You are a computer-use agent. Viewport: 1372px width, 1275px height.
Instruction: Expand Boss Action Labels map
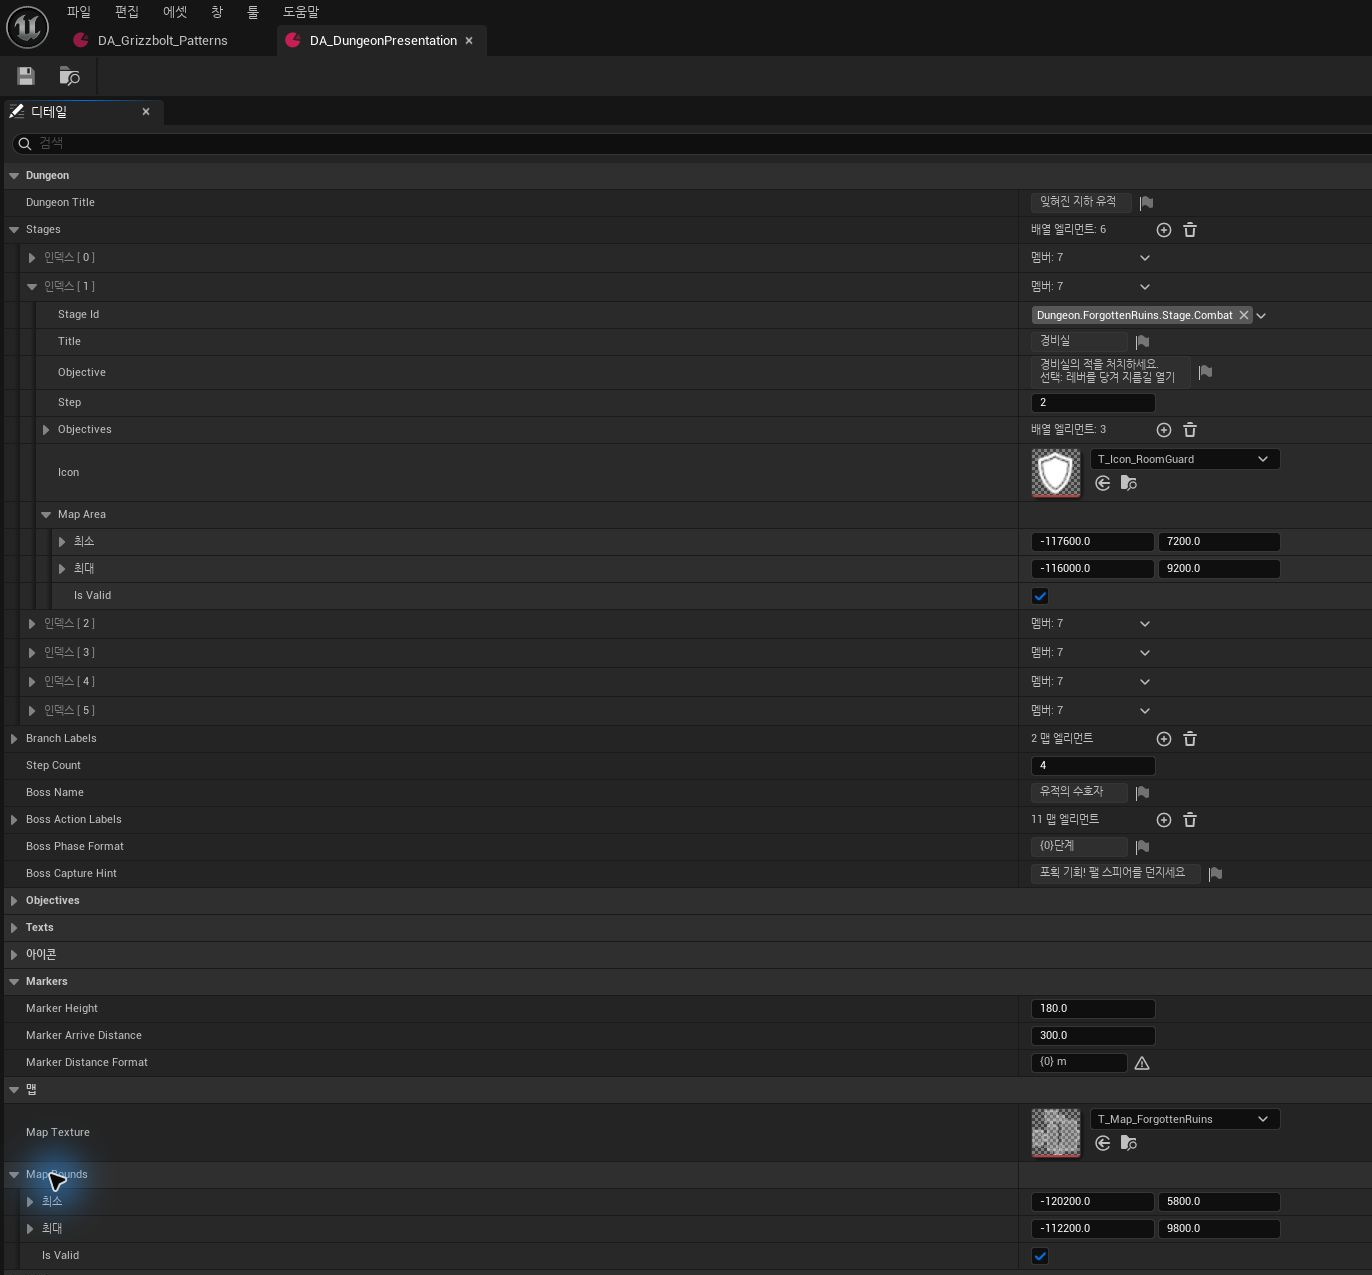pyautogui.click(x=14, y=820)
